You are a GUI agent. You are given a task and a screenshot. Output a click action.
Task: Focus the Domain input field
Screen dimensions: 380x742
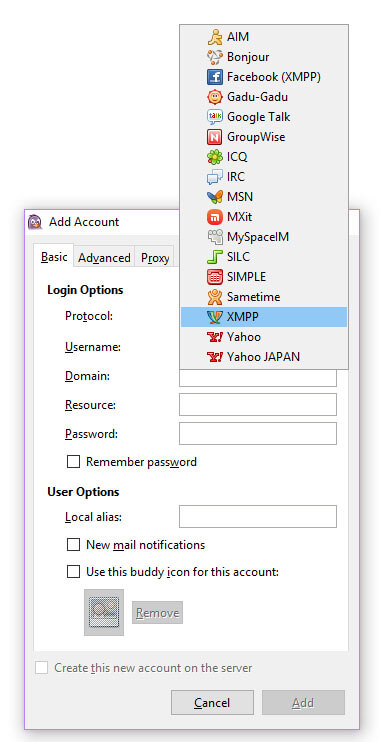[x=257, y=377]
